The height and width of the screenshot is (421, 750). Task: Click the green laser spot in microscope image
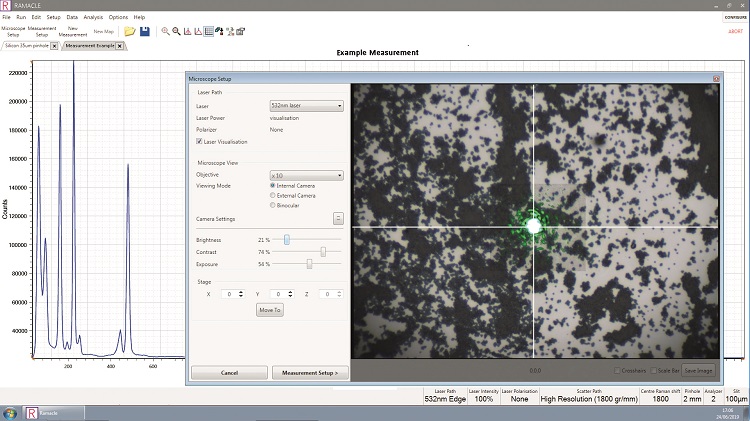(x=534, y=226)
